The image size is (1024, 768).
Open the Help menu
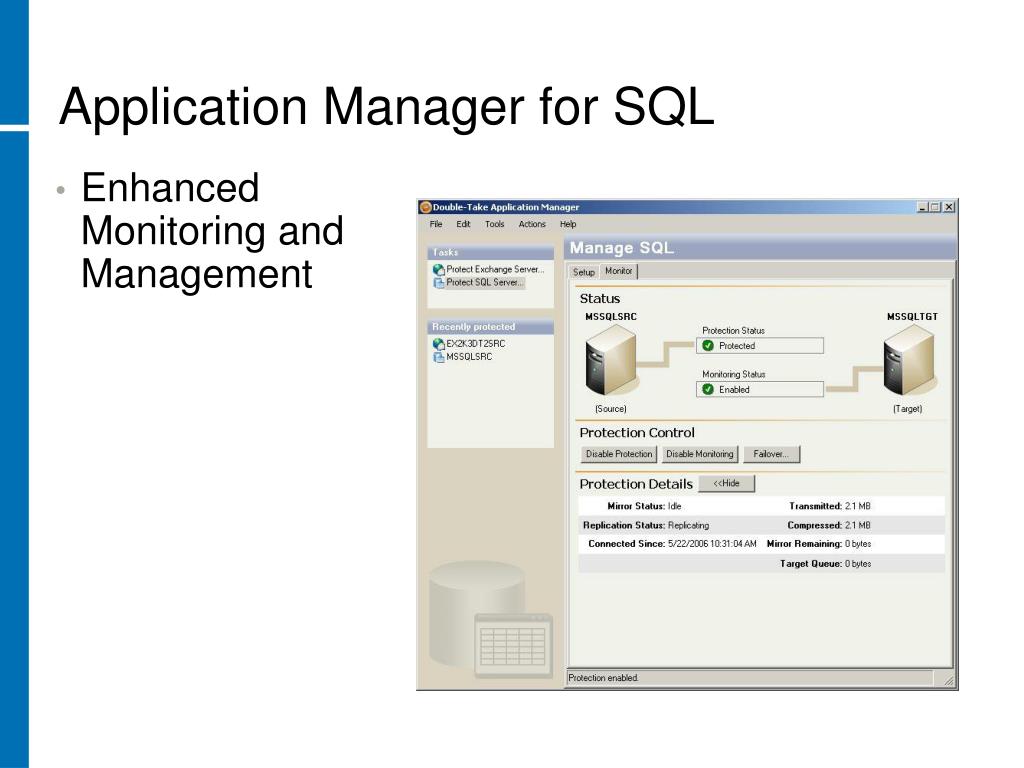[568, 224]
